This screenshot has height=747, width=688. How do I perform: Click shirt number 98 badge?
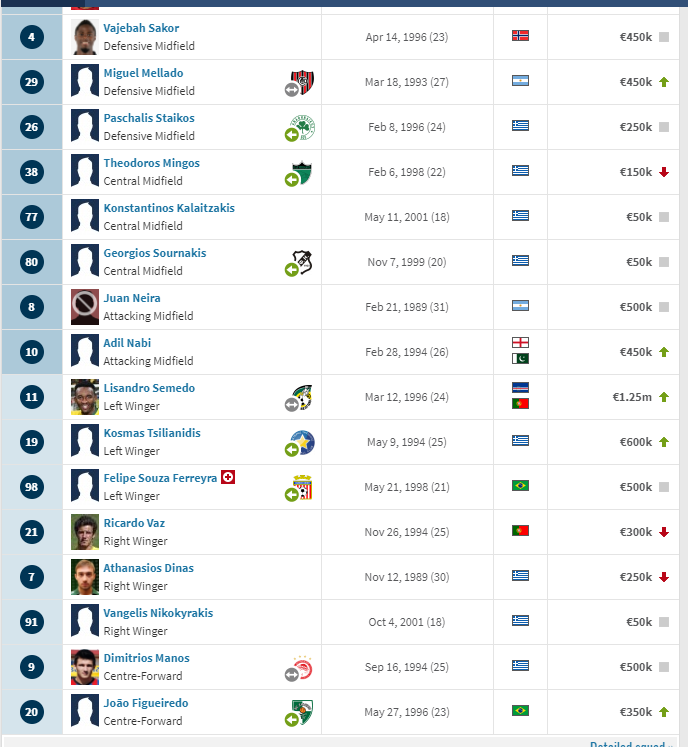point(31,487)
